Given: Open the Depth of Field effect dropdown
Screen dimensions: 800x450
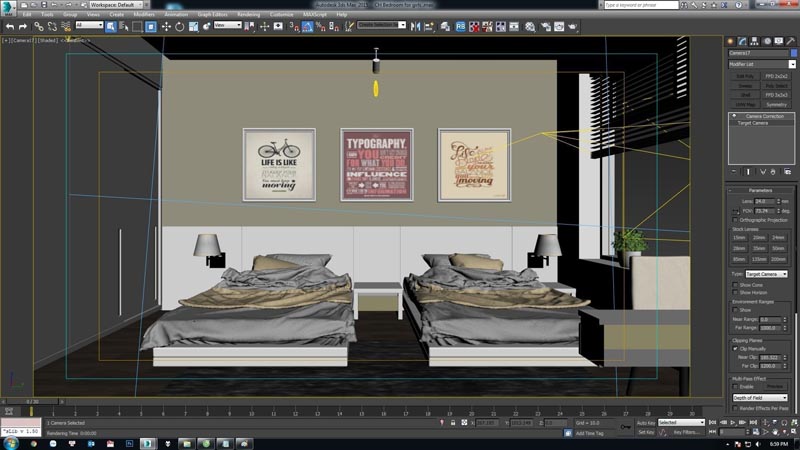Looking at the screenshot, I should click(760, 397).
